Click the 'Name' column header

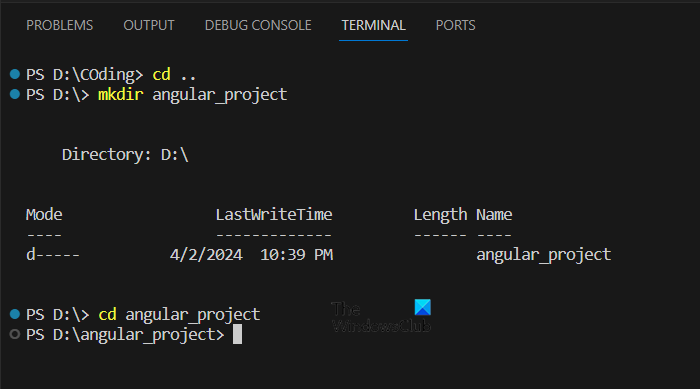point(494,214)
